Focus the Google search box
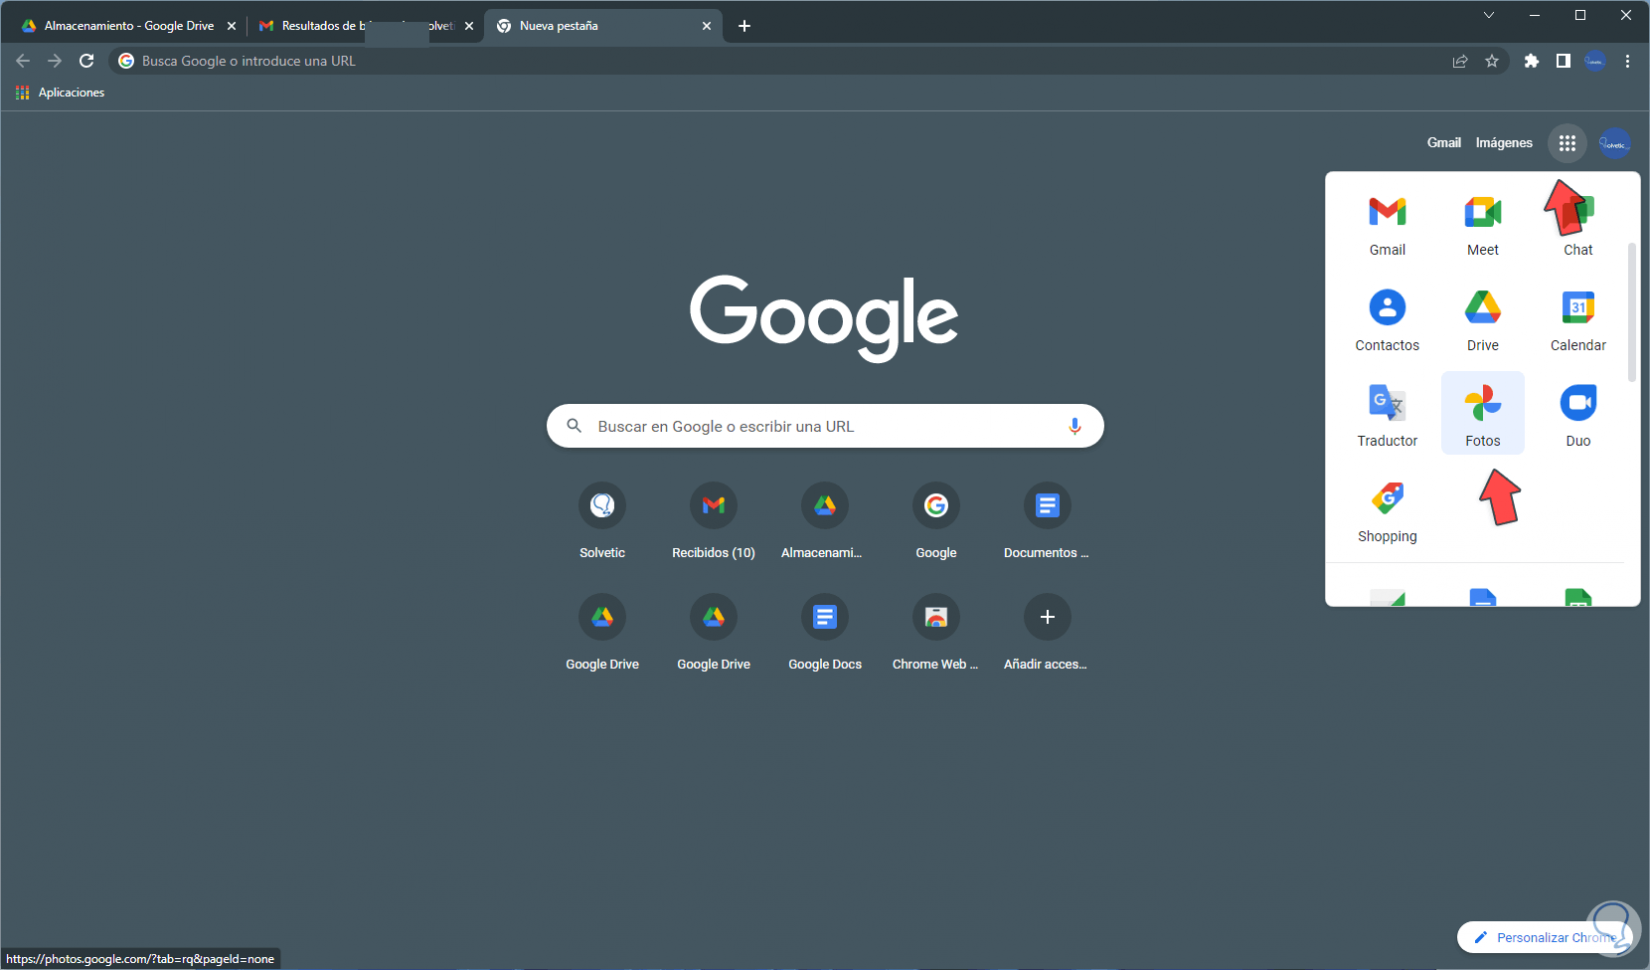The width and height of the screenshot is (1650, 970). coord(825,426)
